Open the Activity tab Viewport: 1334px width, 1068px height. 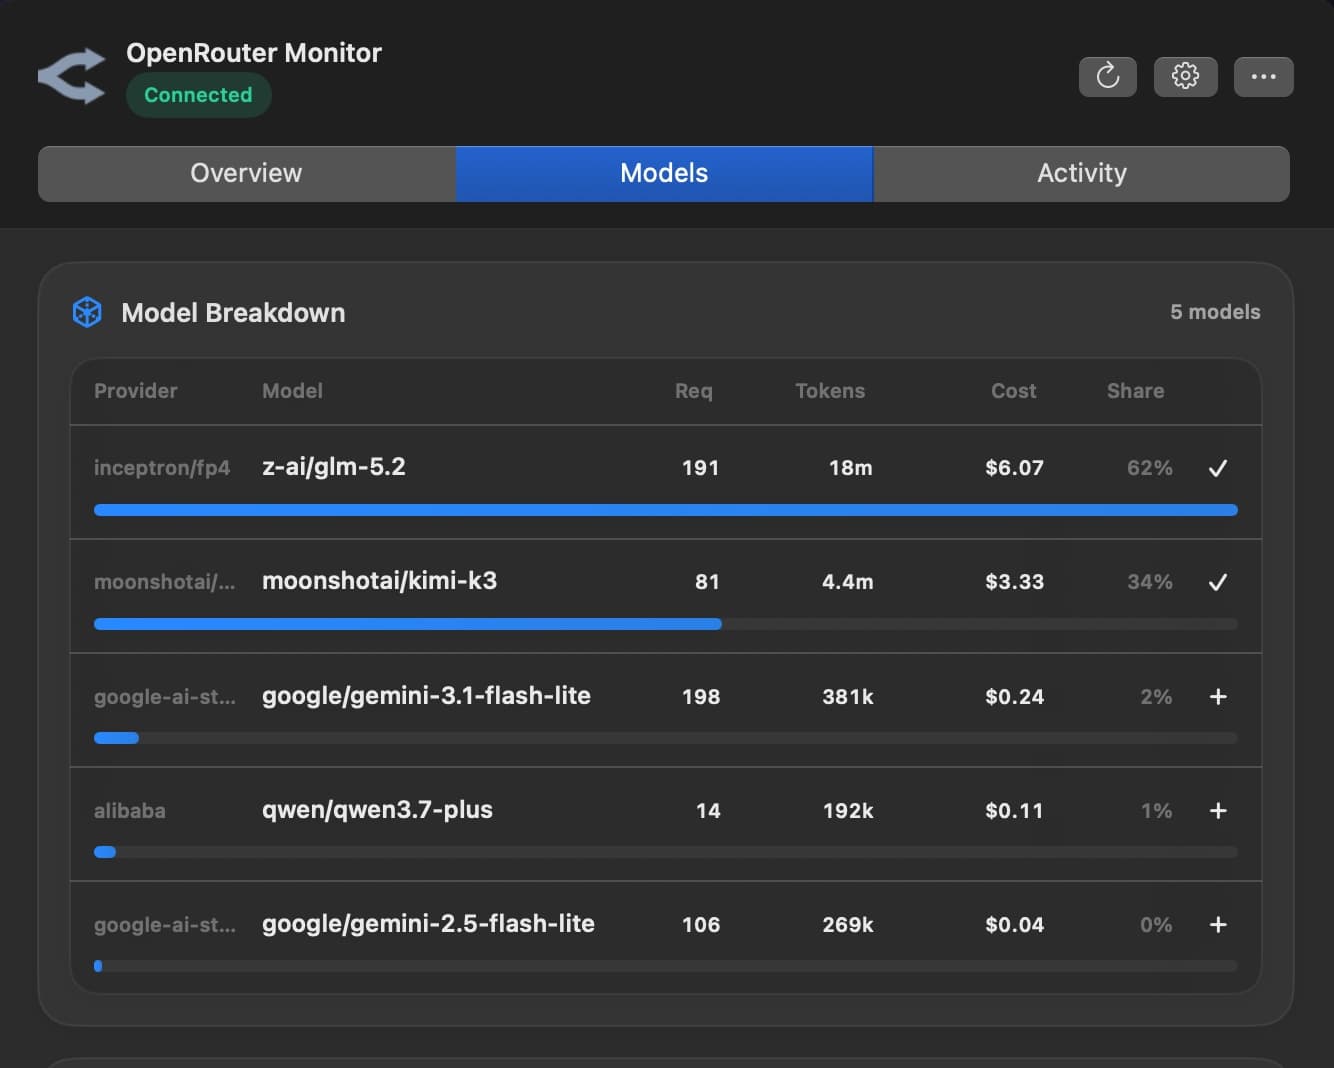click(x=1082, y=173)
